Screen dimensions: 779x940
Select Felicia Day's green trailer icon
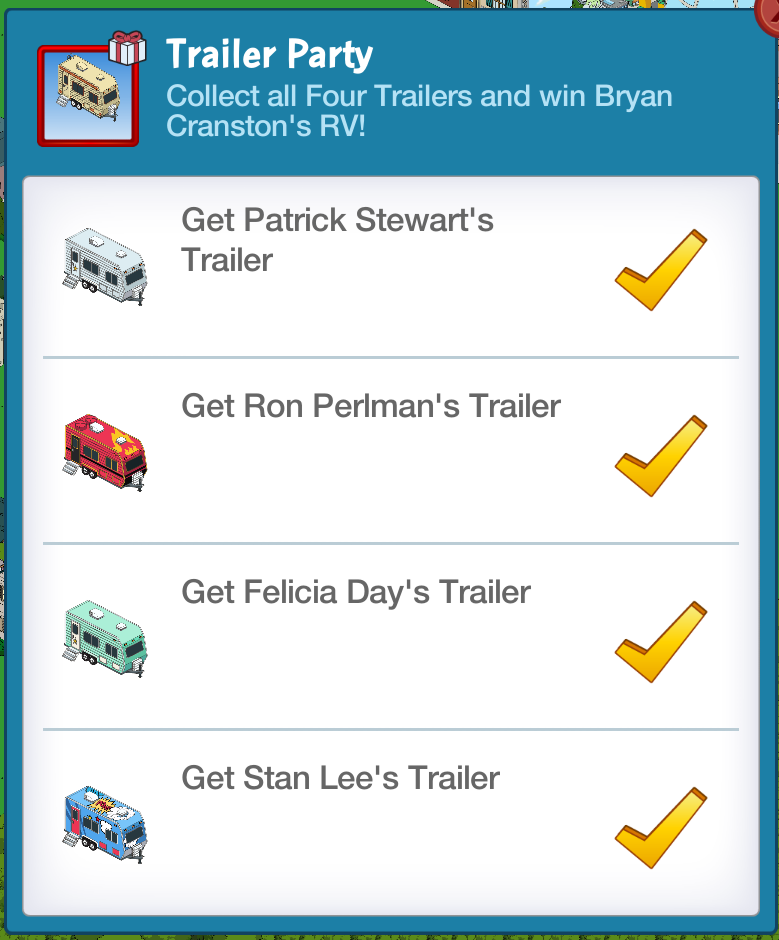click(x=105, y=637)
